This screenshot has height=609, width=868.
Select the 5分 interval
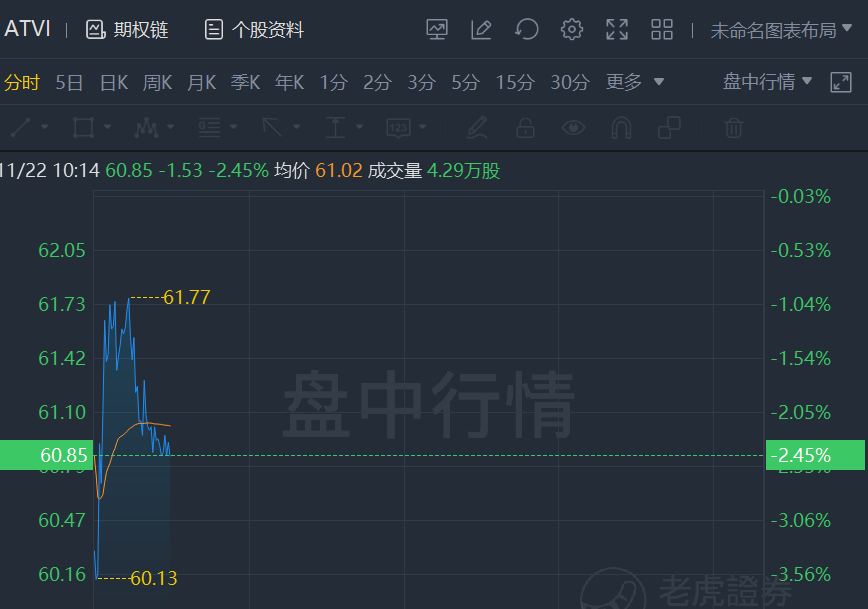click(465, 82)
